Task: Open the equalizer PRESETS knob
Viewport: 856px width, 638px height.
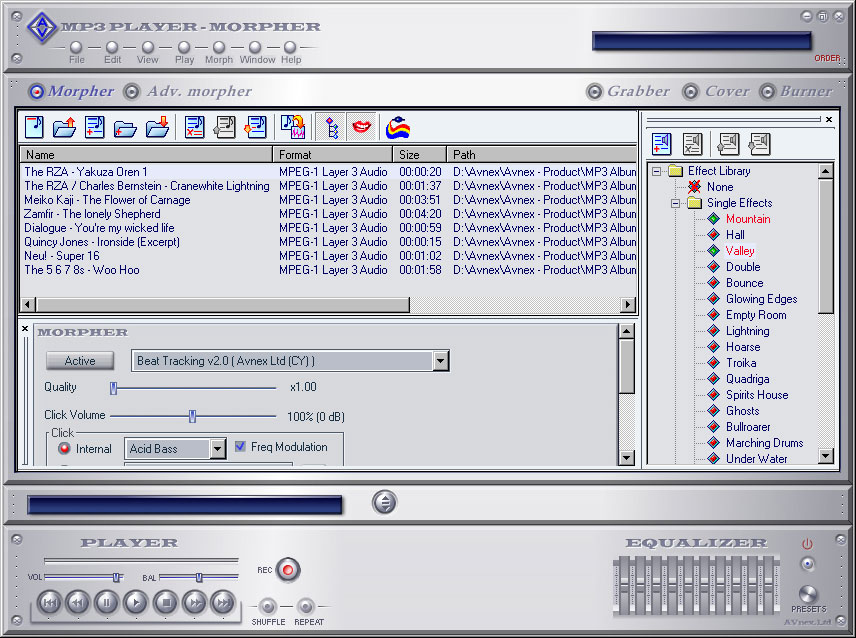Action: point(808,594)
